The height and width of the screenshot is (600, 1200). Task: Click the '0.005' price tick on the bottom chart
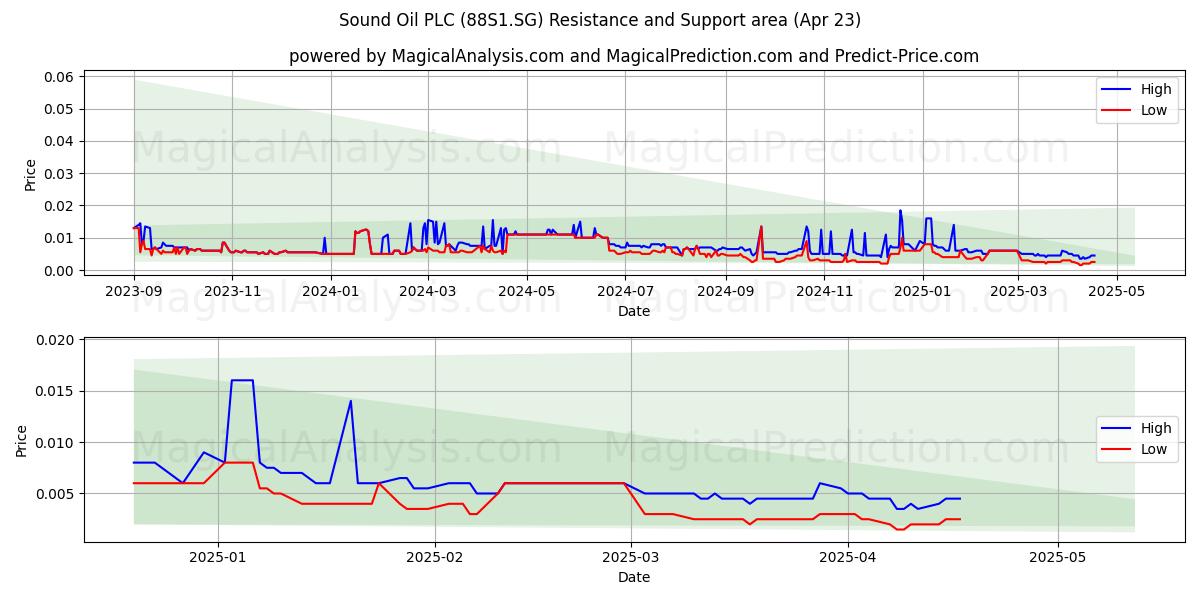(x=57, y=494)
